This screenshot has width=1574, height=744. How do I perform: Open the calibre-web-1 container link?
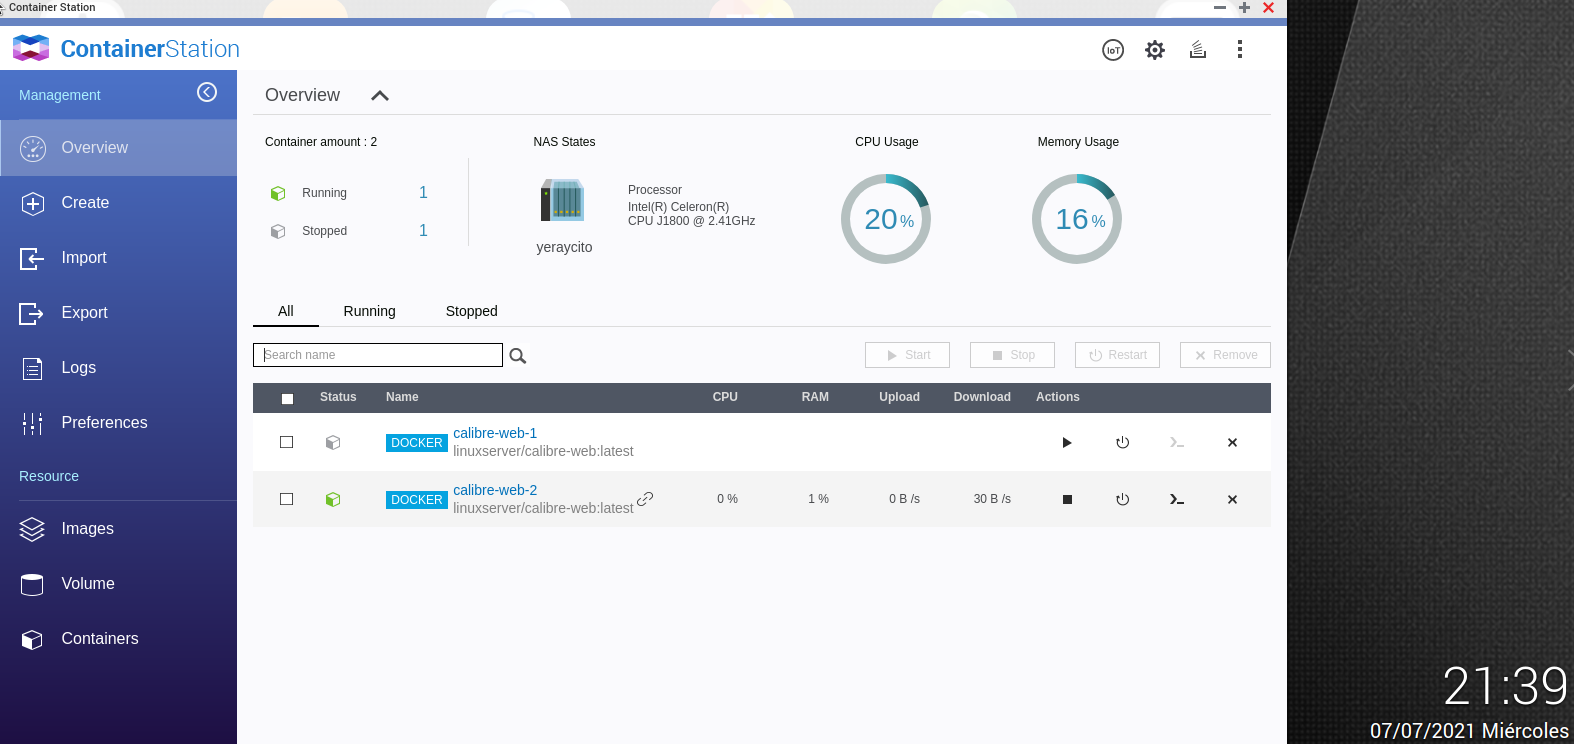coord(495,433)
